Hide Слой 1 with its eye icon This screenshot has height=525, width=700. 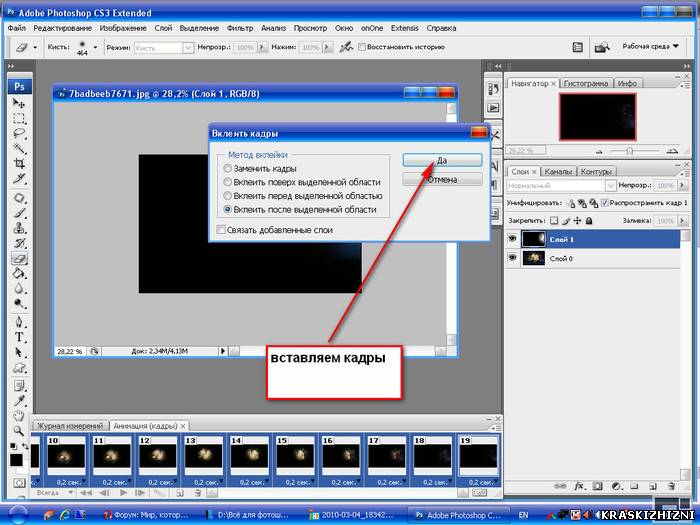(x=512, y=239)
